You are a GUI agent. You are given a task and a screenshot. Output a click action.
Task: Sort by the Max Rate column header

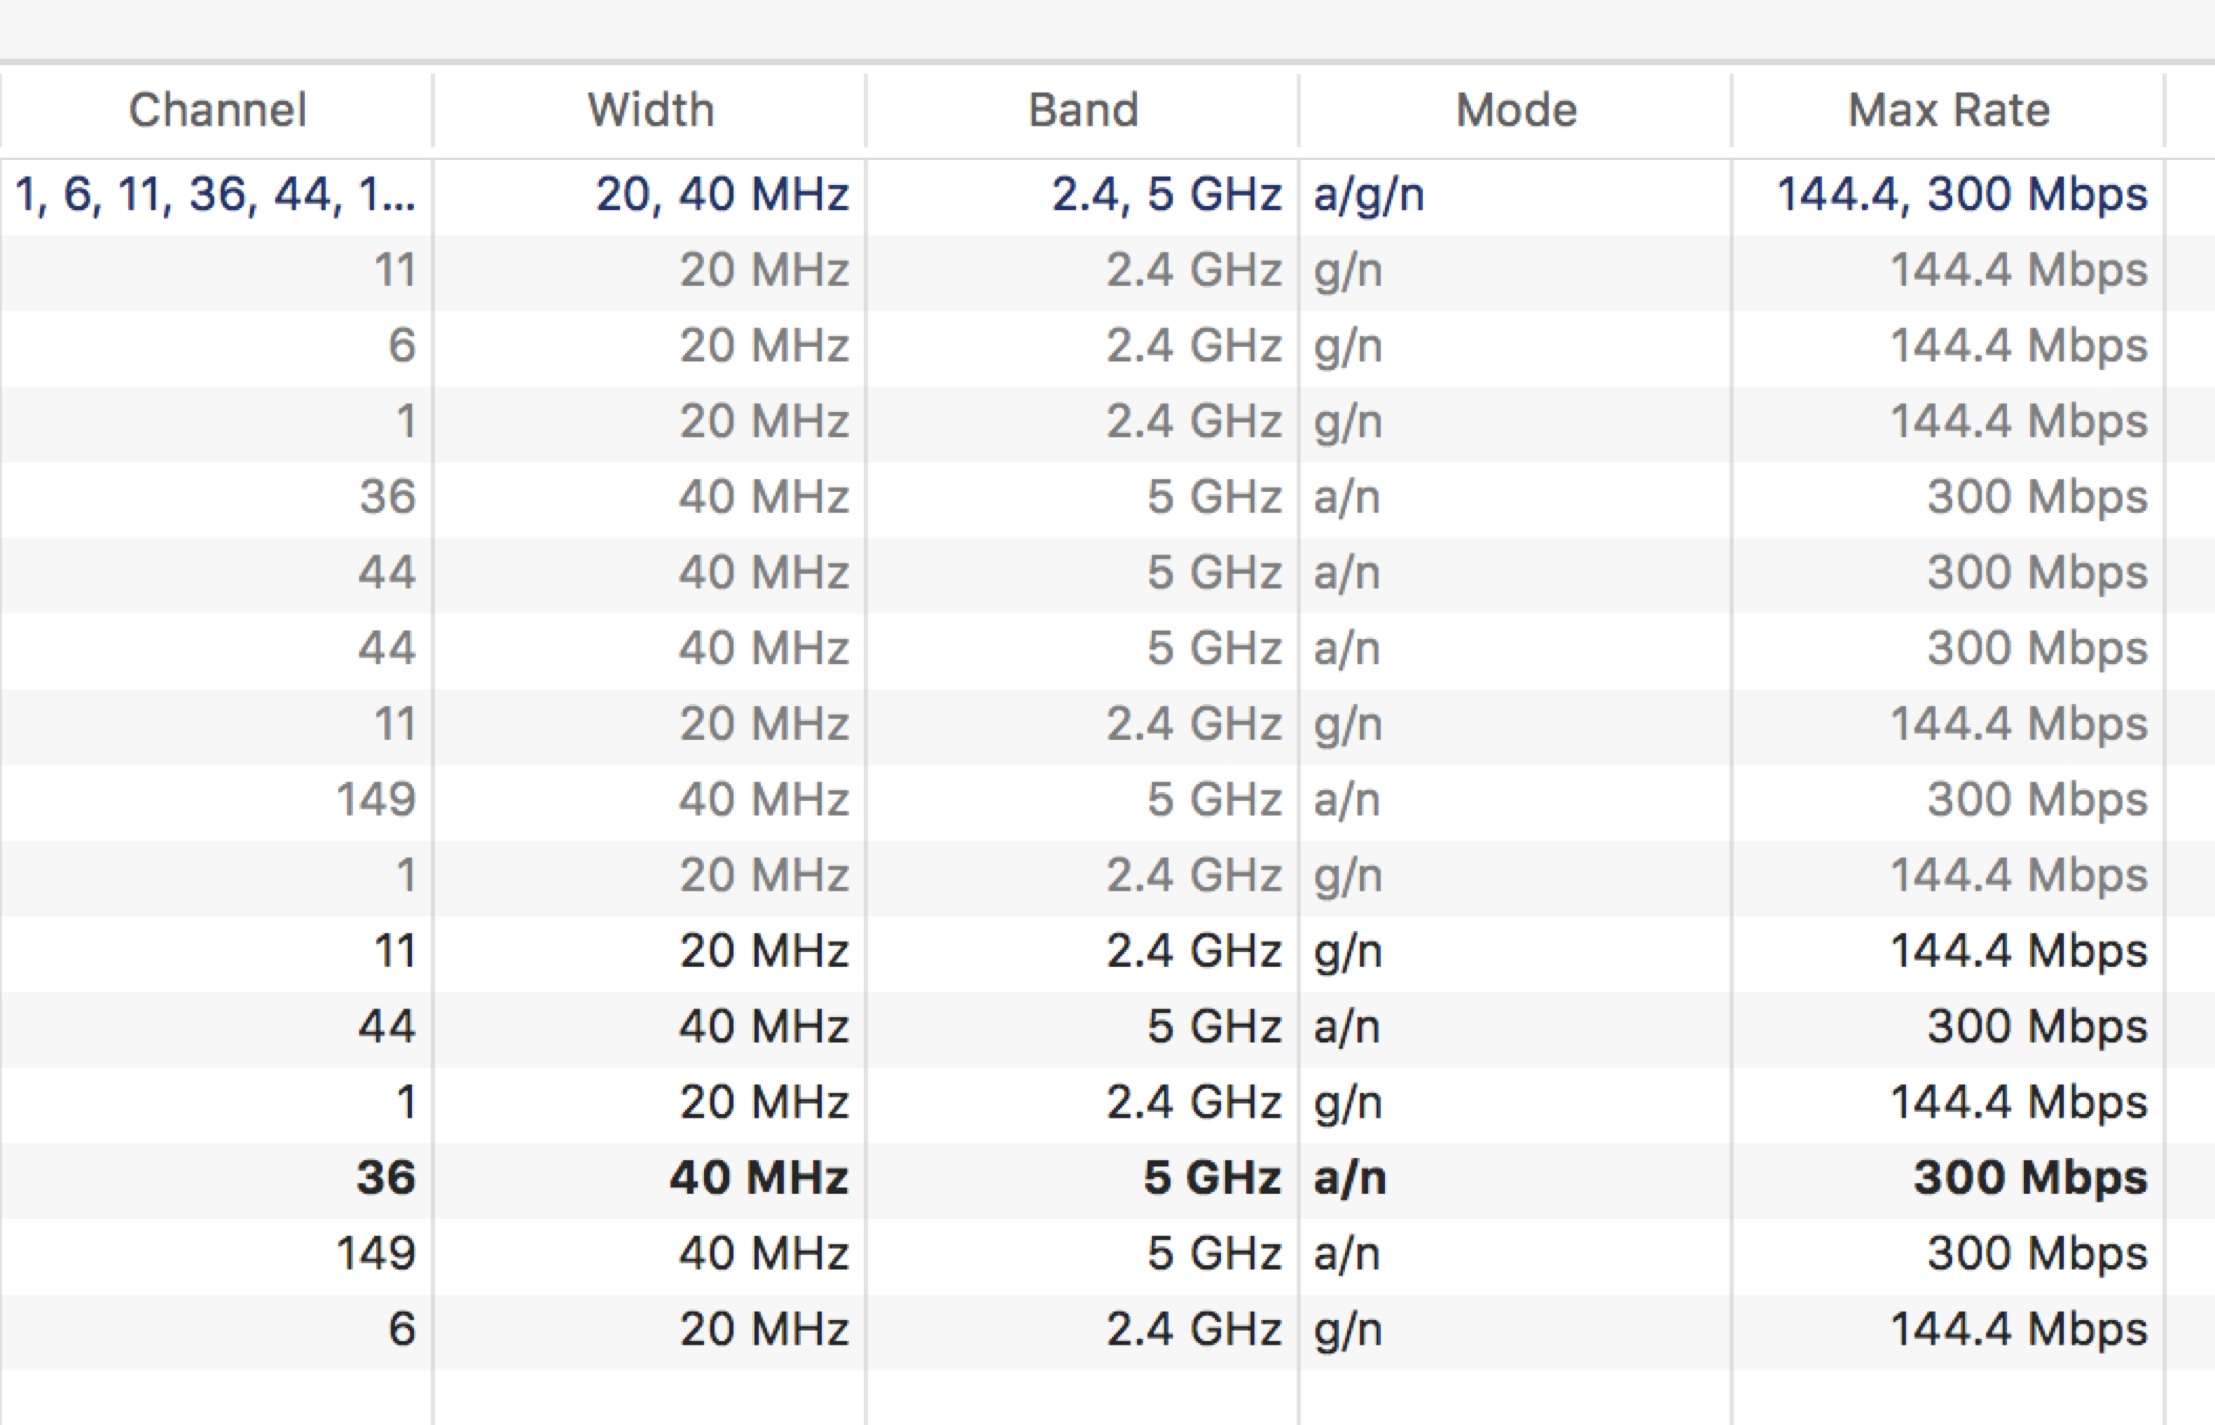click(x=1948, y=110)
